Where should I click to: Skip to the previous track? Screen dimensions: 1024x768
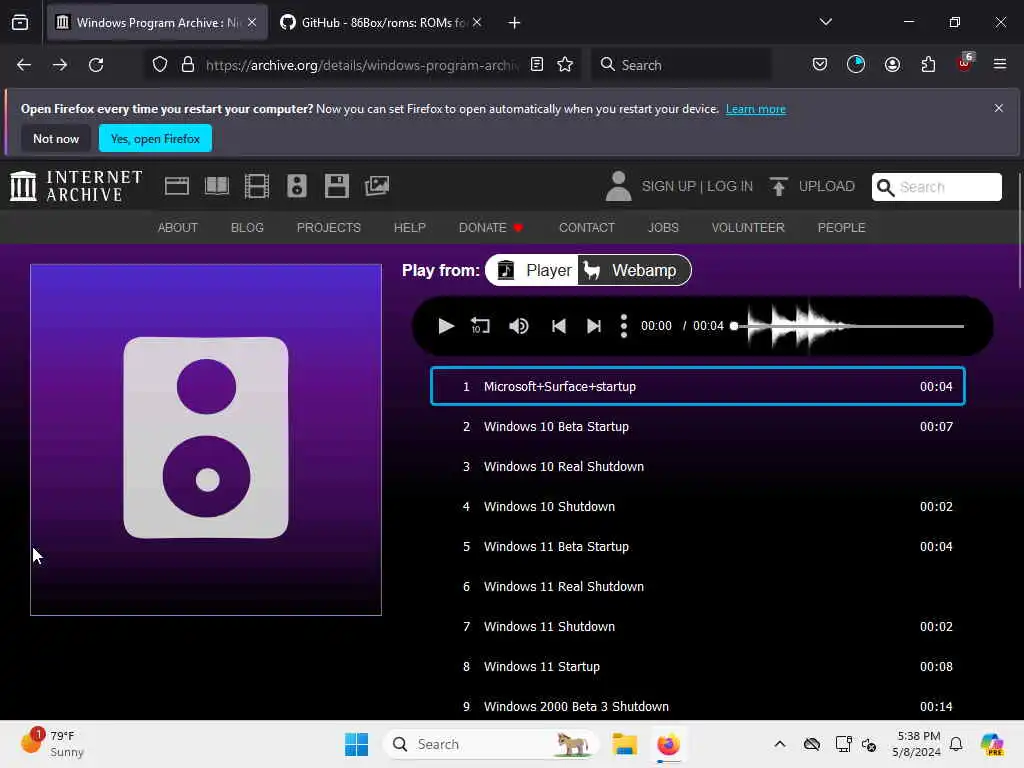tap(558, 326)
